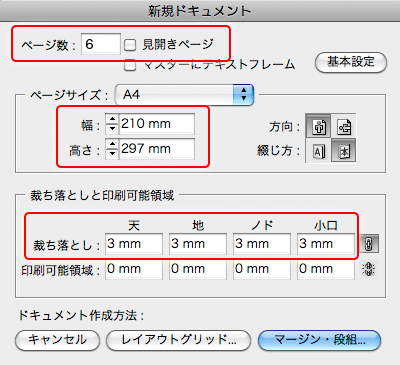400x365 pixels.
Task: Decrease 高さ value with down arrow
Action: (x=112, y=154)
